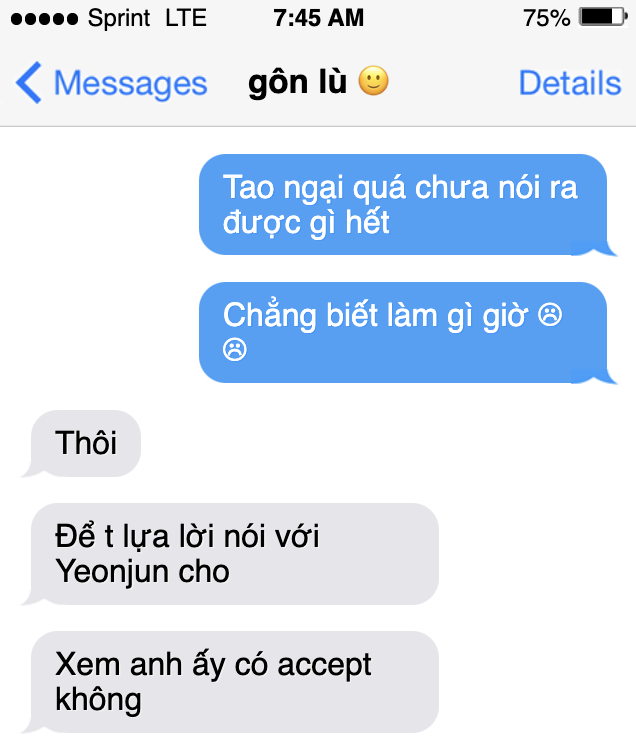Viewport: 636px width, 752px height.
Task: Tap the second sad face emoji
Action: 235,350
